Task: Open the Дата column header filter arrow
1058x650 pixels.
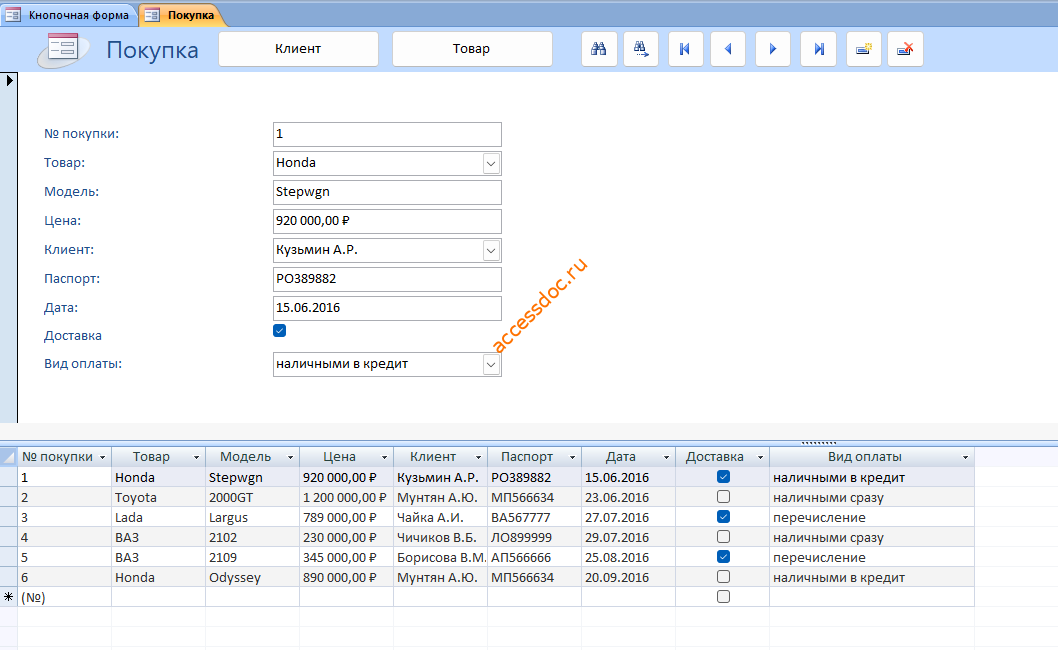Action: point(667,458)
